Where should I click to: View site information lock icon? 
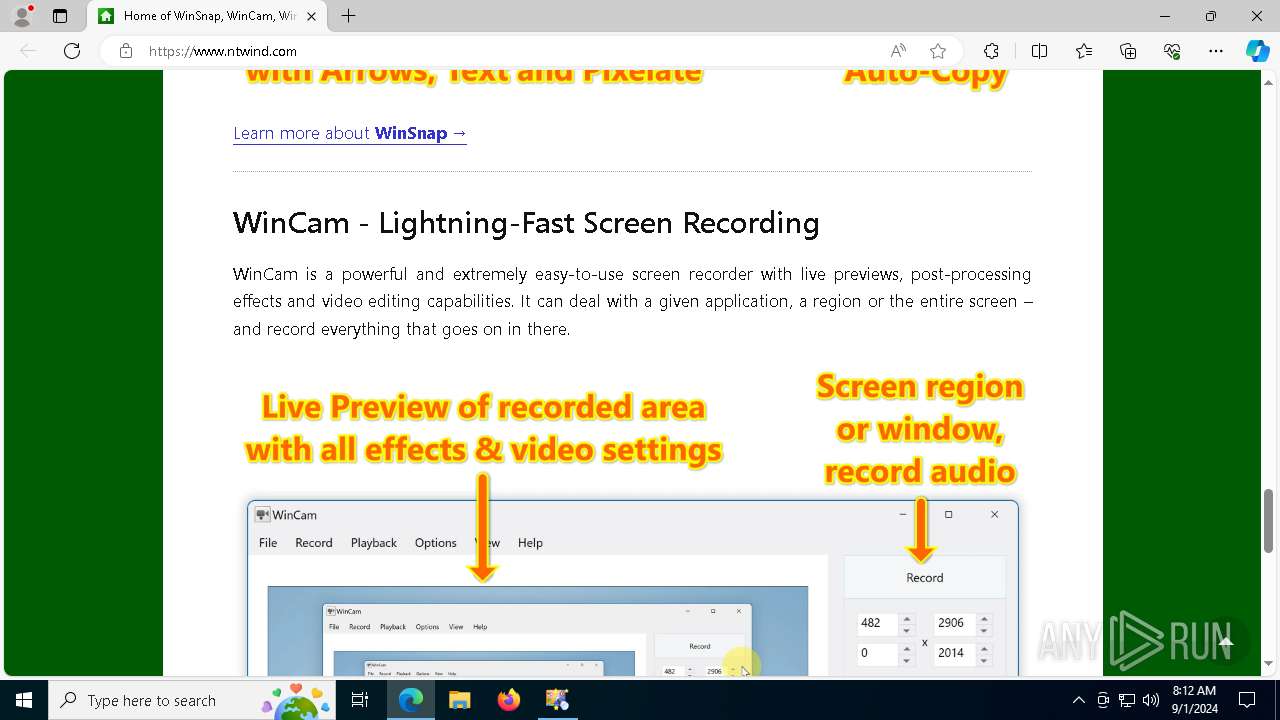(126, 51)
